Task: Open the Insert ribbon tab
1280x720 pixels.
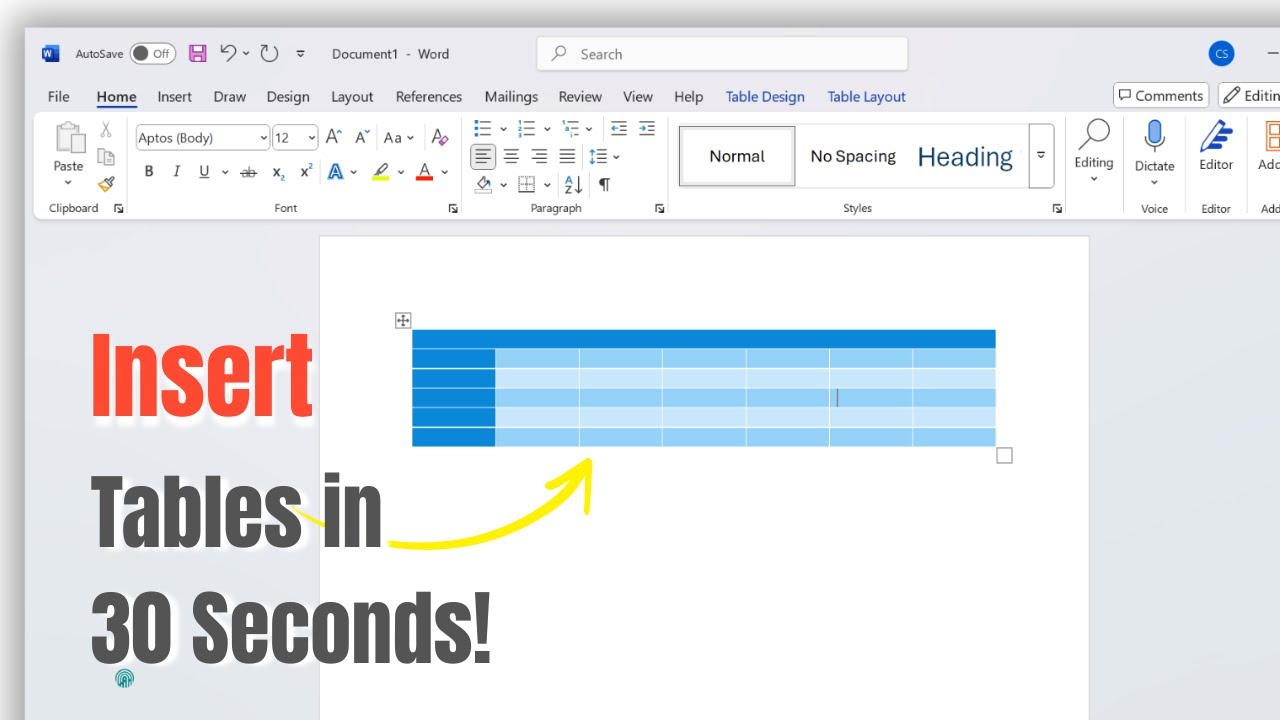Action: (x=174, y=97)
